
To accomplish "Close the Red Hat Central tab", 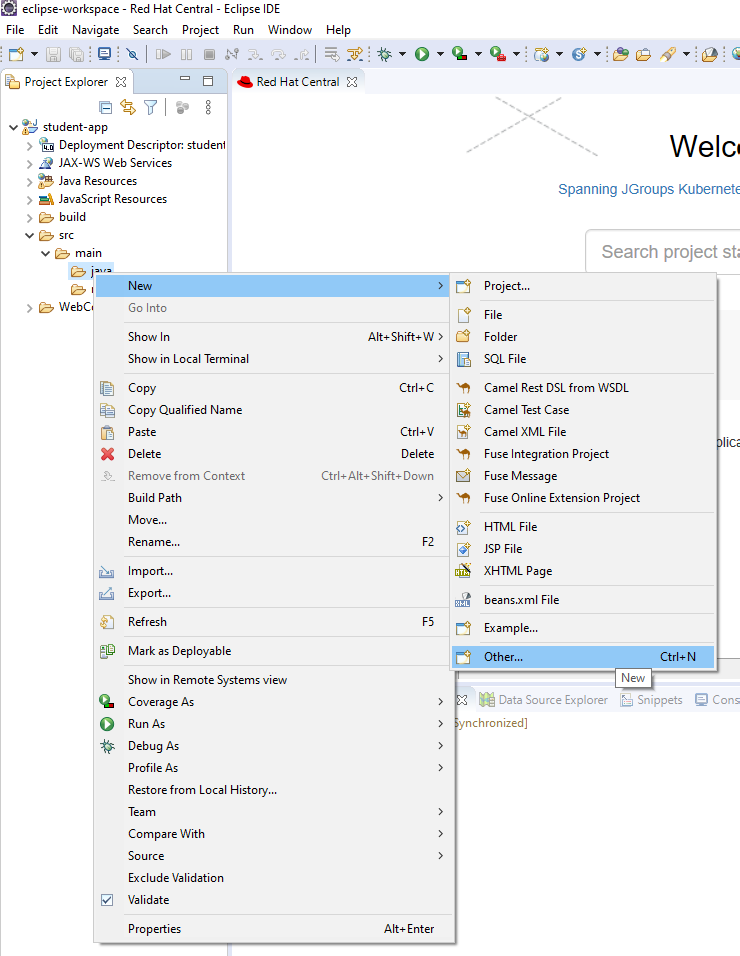I will click(x=352, y=82).
